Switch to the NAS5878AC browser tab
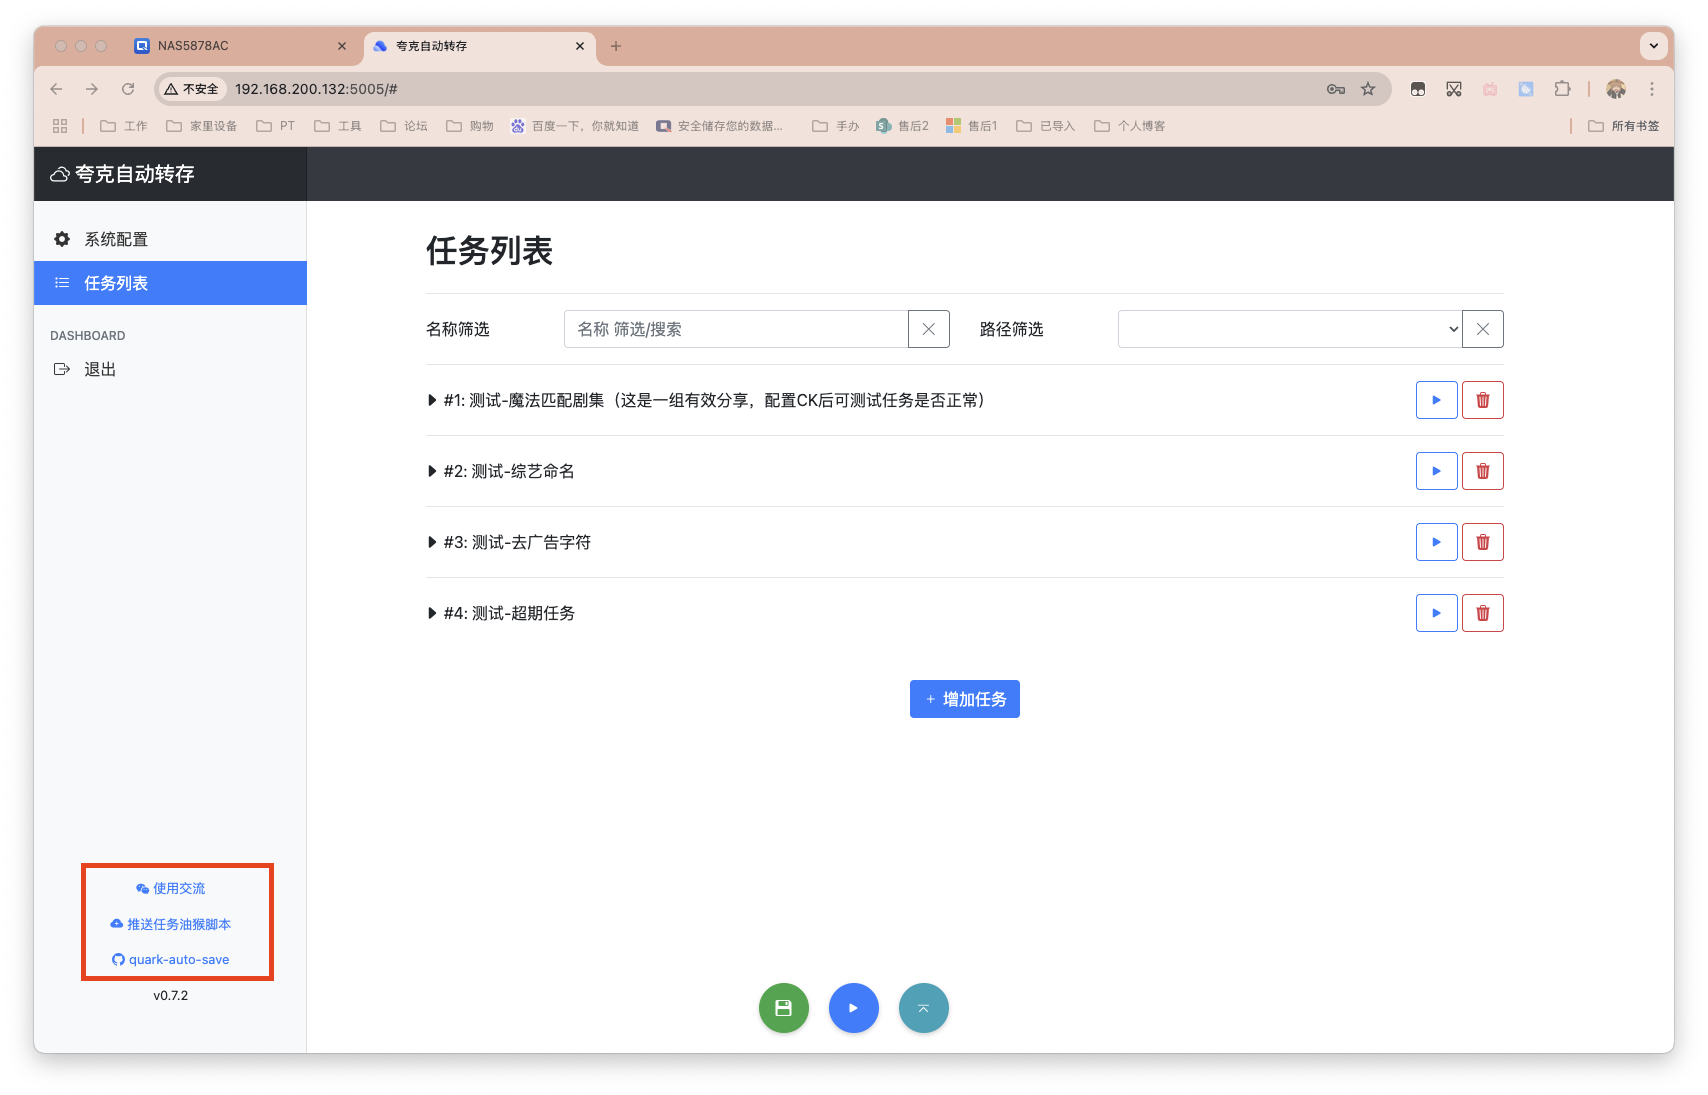 [240, 46]
